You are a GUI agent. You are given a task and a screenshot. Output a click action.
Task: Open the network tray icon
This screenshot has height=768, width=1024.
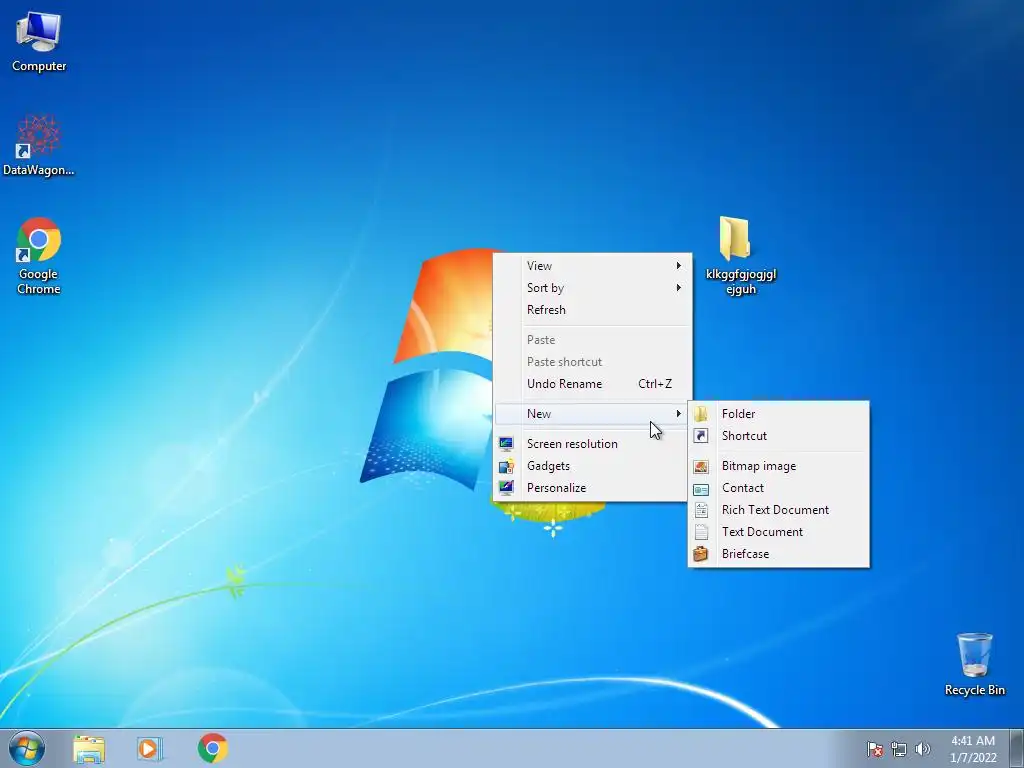click(x=899, y=749)
